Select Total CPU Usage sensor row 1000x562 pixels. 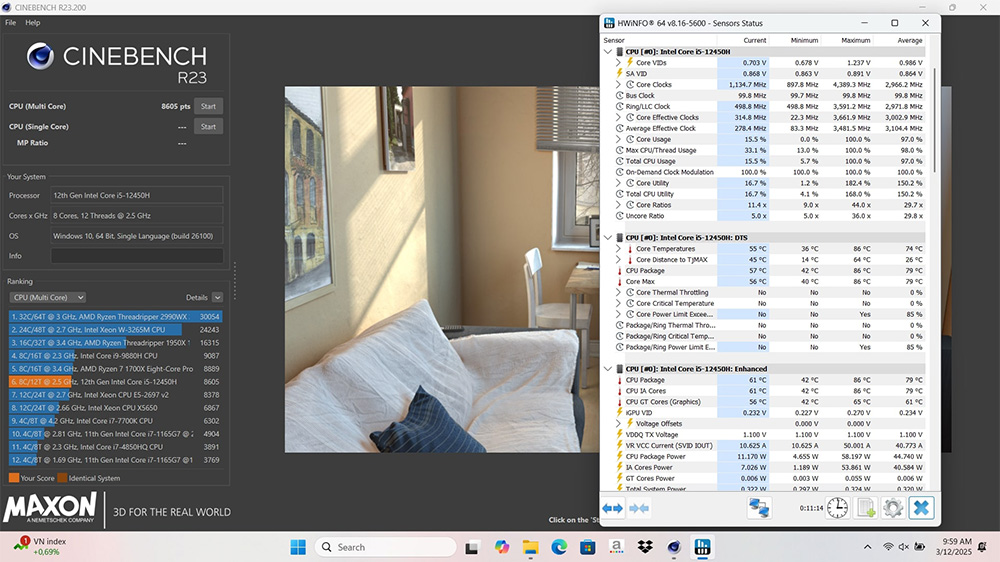coord(769,161)
